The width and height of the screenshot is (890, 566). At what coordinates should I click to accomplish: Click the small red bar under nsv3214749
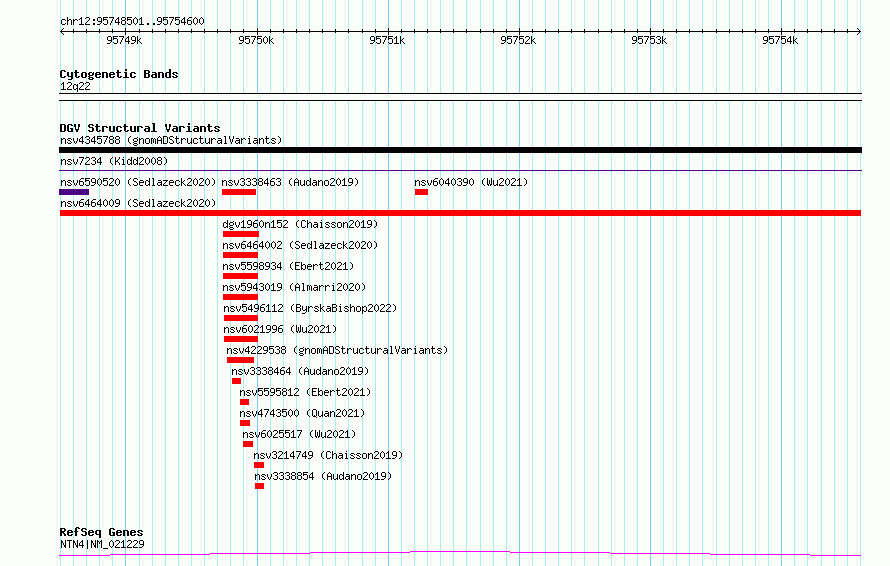click(x=259, y=466)
